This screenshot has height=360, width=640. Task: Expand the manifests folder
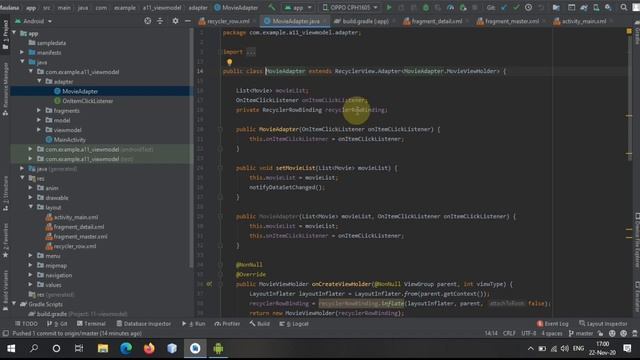pyautogui.click(x=22, y=52)
